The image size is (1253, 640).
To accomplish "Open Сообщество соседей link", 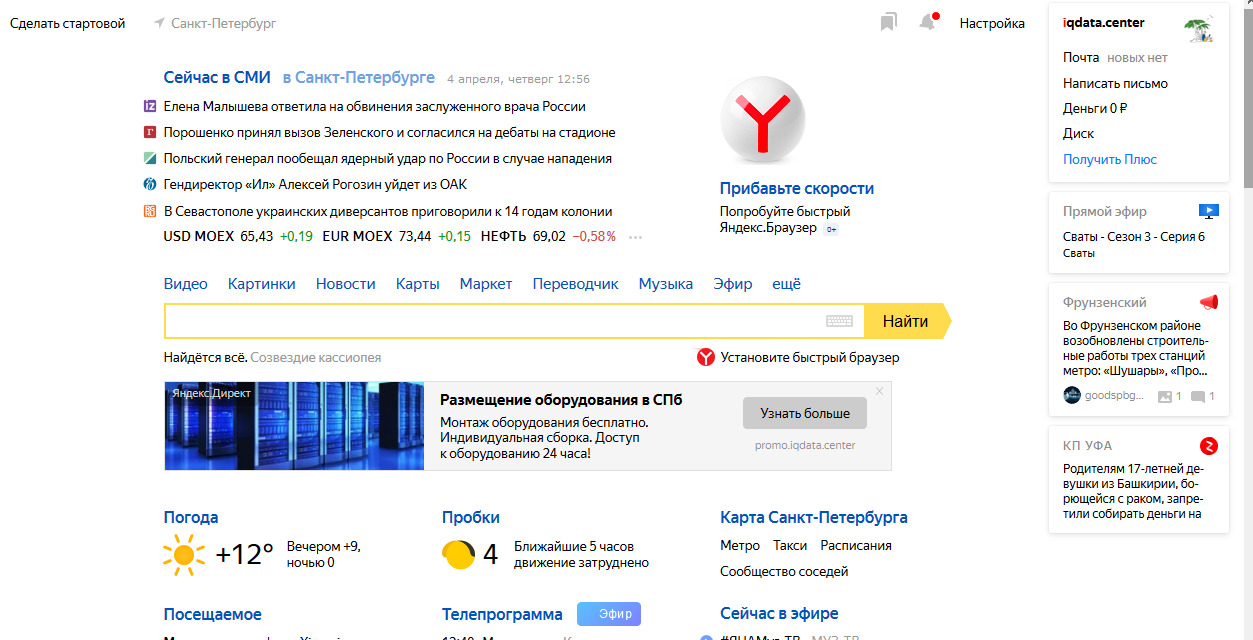I will [784, 571].
